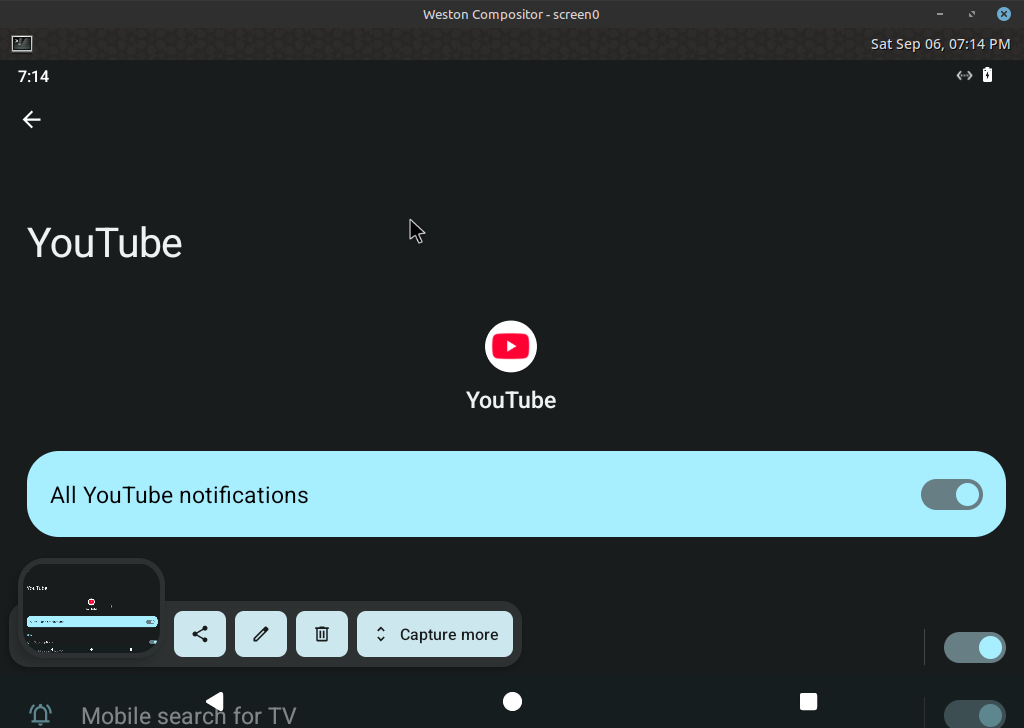
Task: Click the 7:14 clock in the status bar
Action: tap(33, 76)
